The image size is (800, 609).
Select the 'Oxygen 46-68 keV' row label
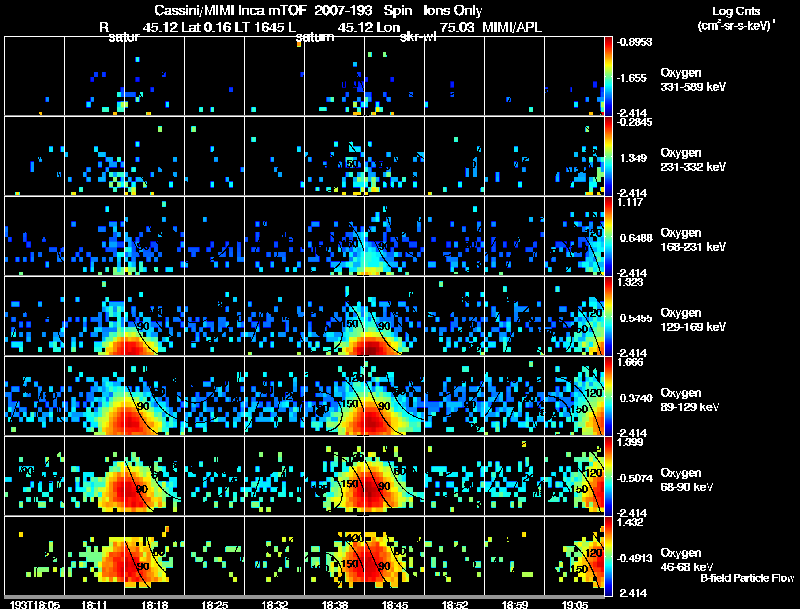tap(687, 560)
